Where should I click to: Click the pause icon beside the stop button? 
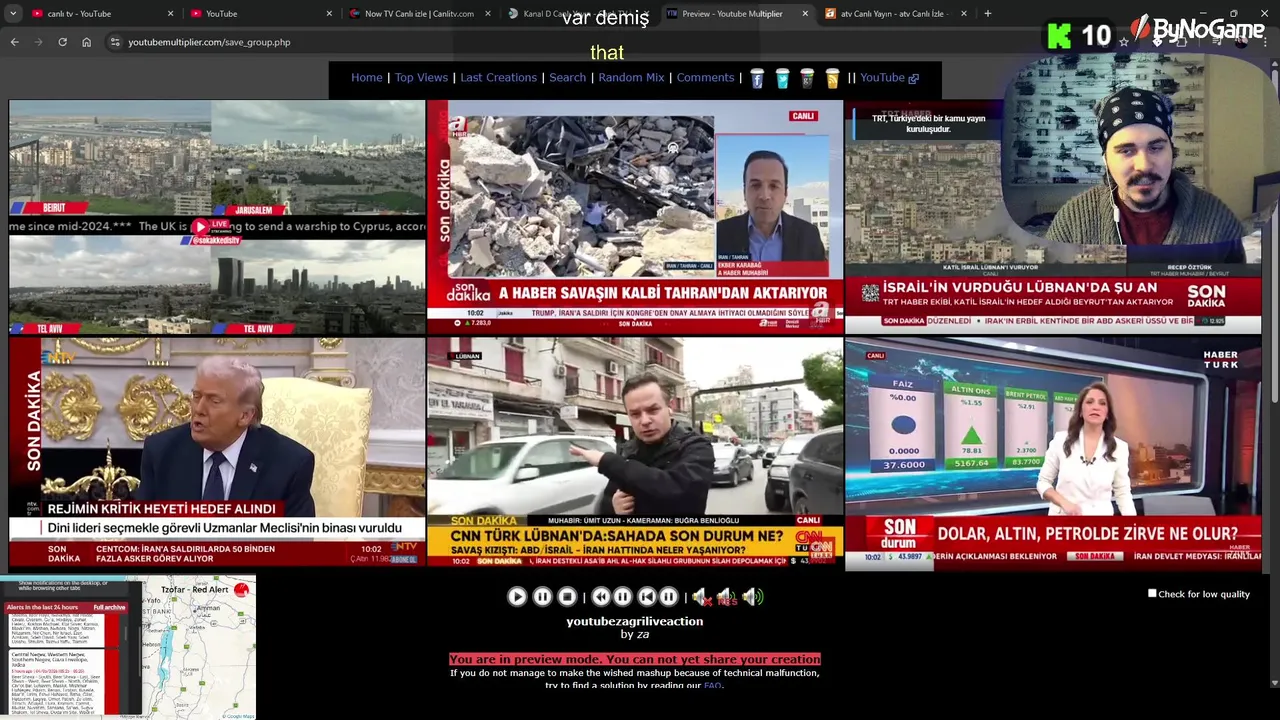(x=542, y=597)
